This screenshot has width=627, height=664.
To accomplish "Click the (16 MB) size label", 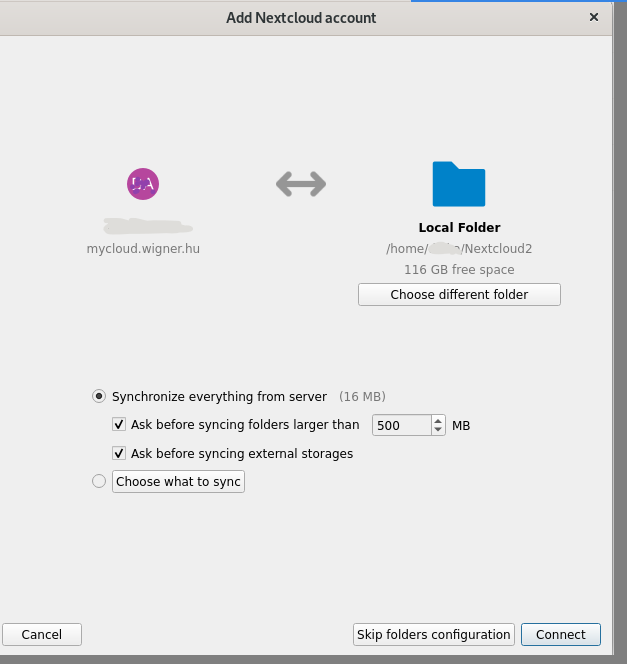I will (362, 396).
